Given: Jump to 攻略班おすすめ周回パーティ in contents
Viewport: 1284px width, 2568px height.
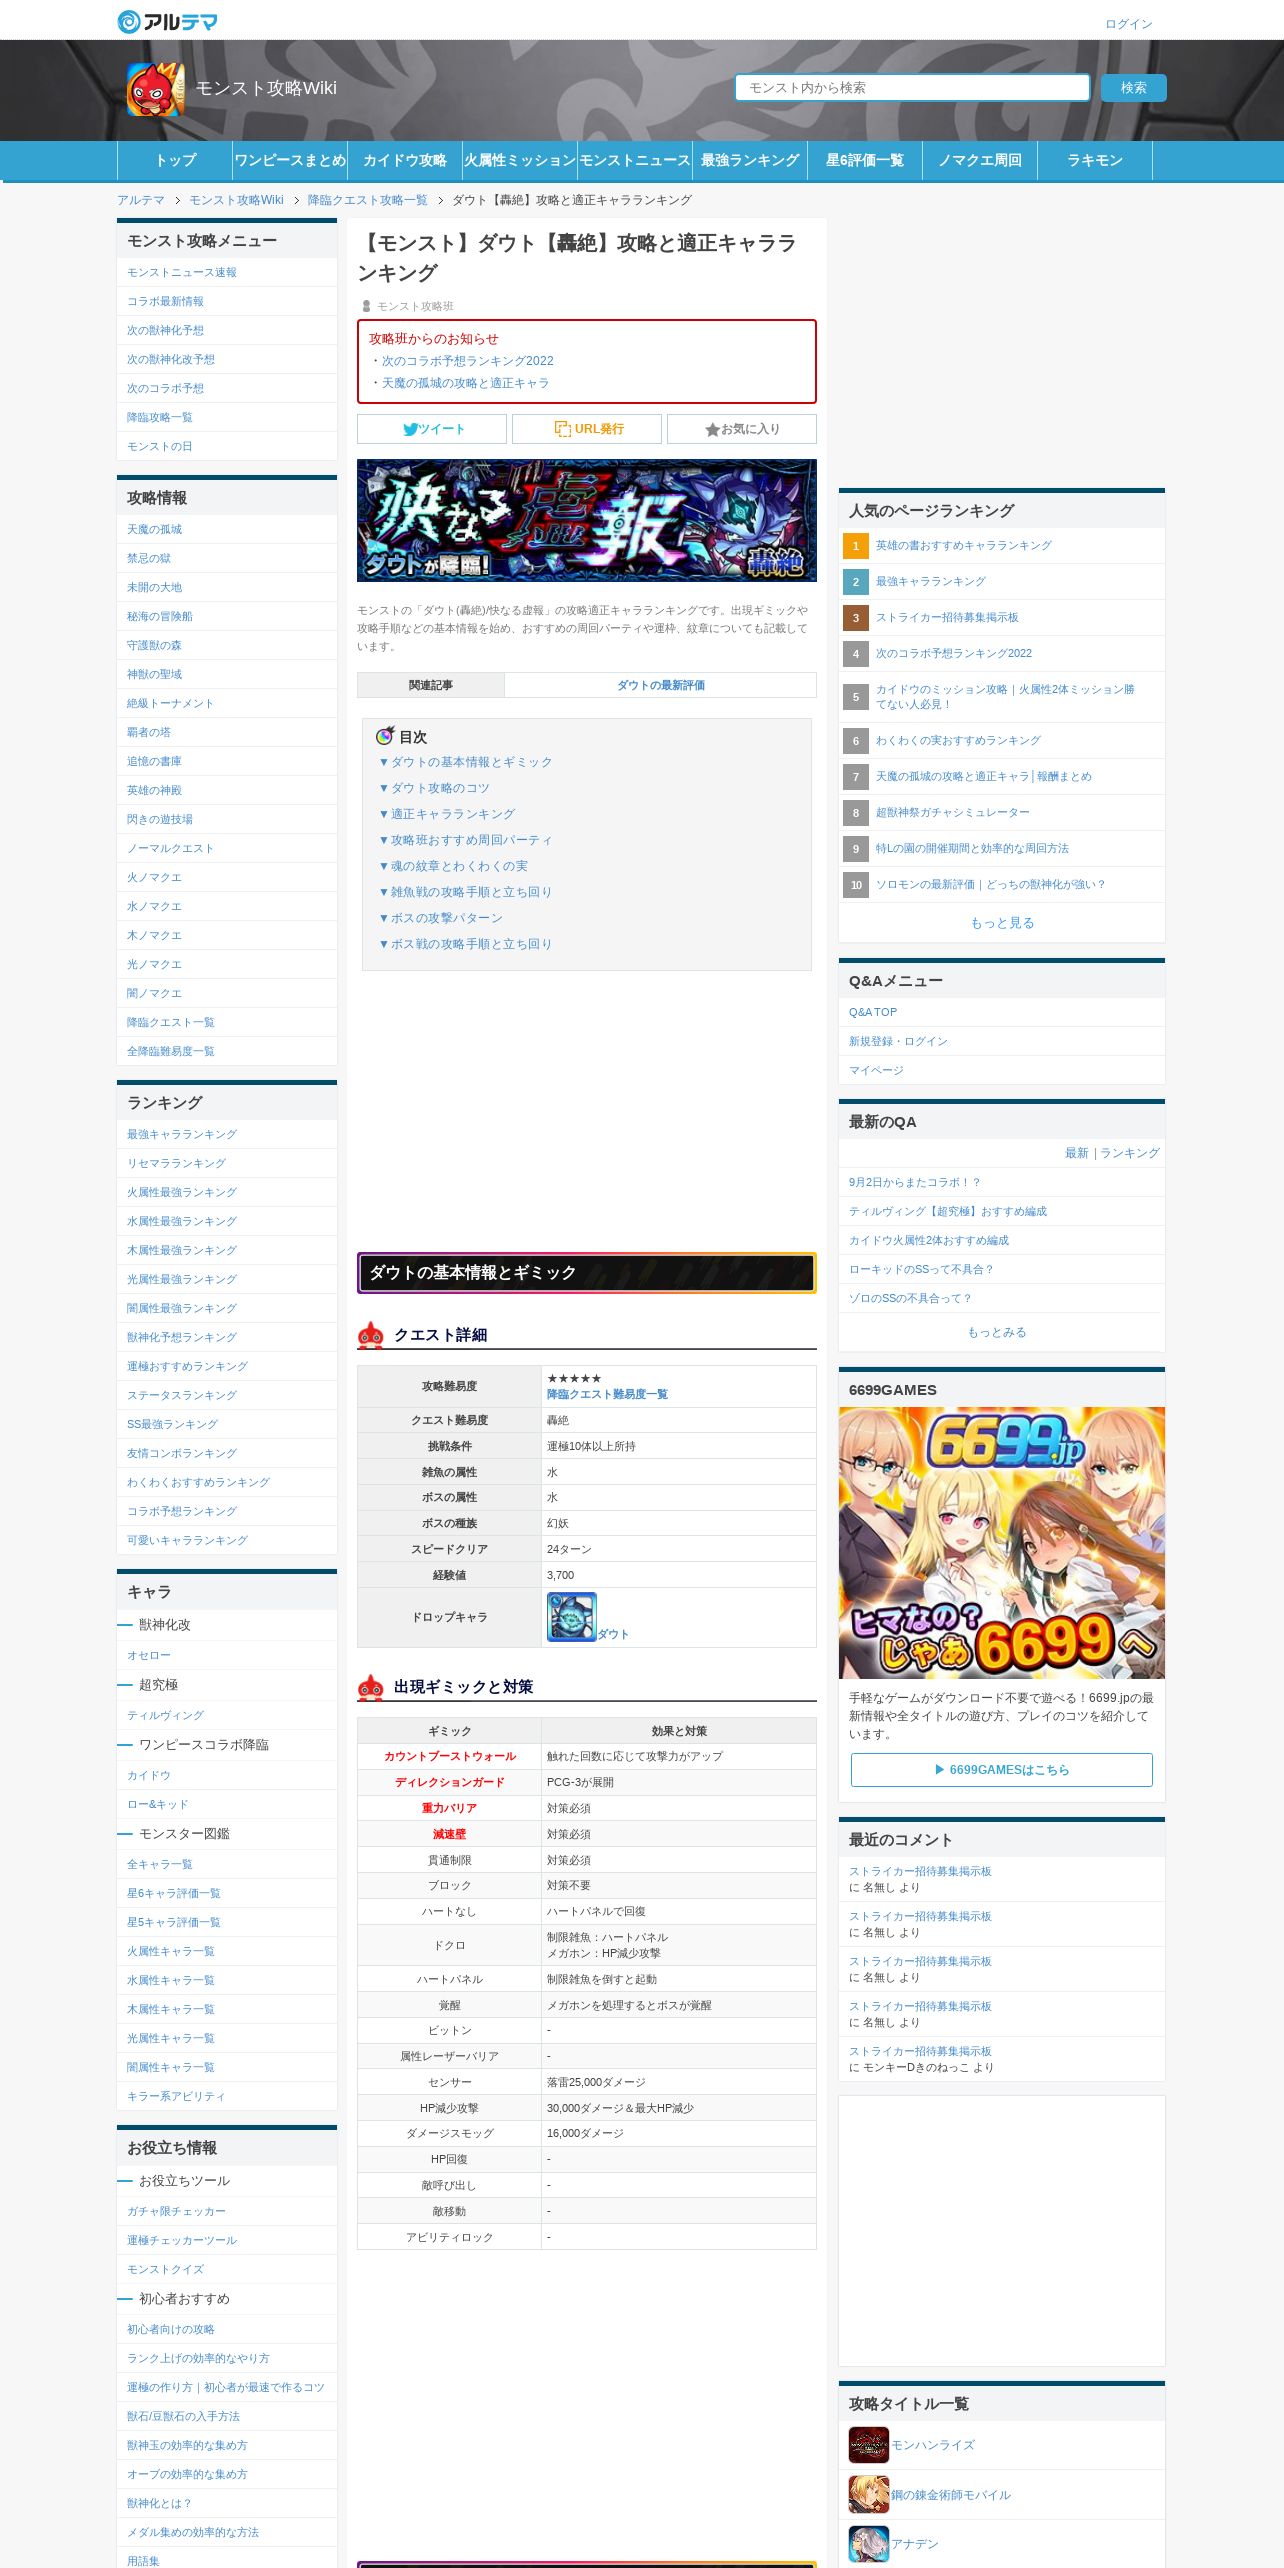Looking at the screenshot, I should click(x=465, y=840).
